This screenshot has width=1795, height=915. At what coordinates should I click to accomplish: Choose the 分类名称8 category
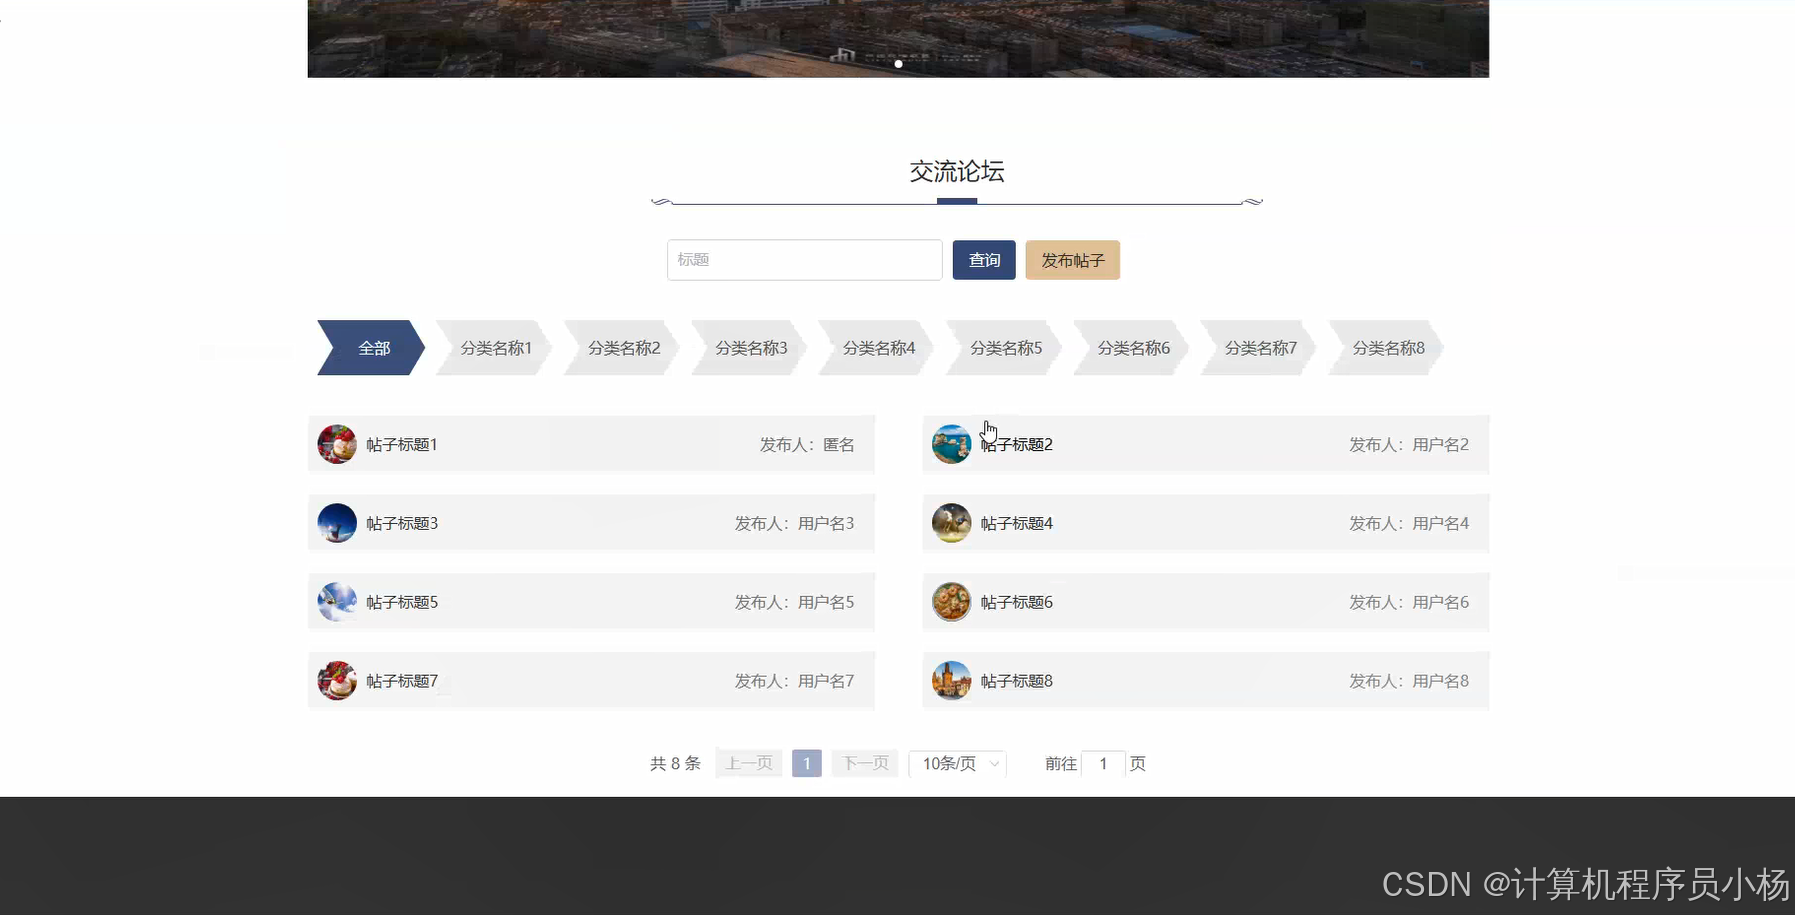pos(1388,348)
